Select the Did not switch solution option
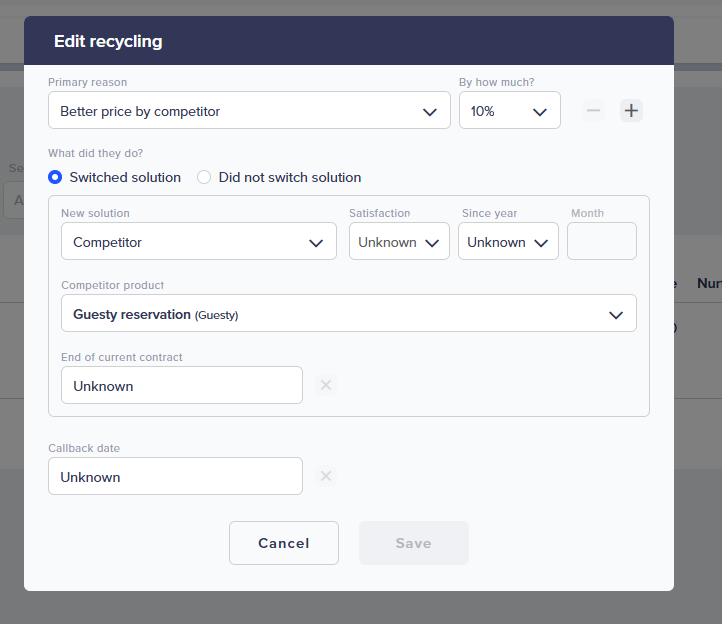 click(204, 177)
